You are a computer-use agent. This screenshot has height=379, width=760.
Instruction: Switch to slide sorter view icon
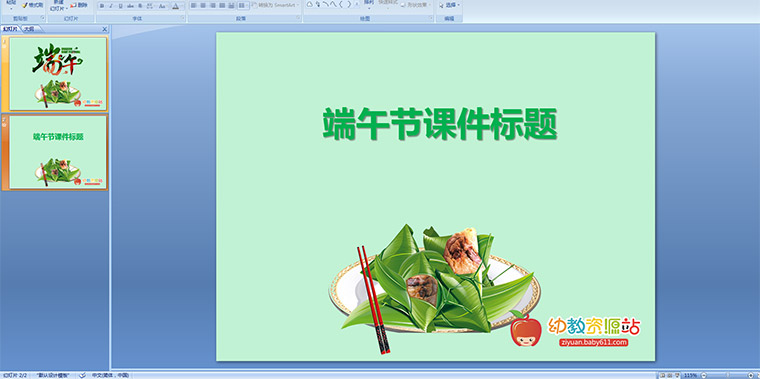click(669, 375)
